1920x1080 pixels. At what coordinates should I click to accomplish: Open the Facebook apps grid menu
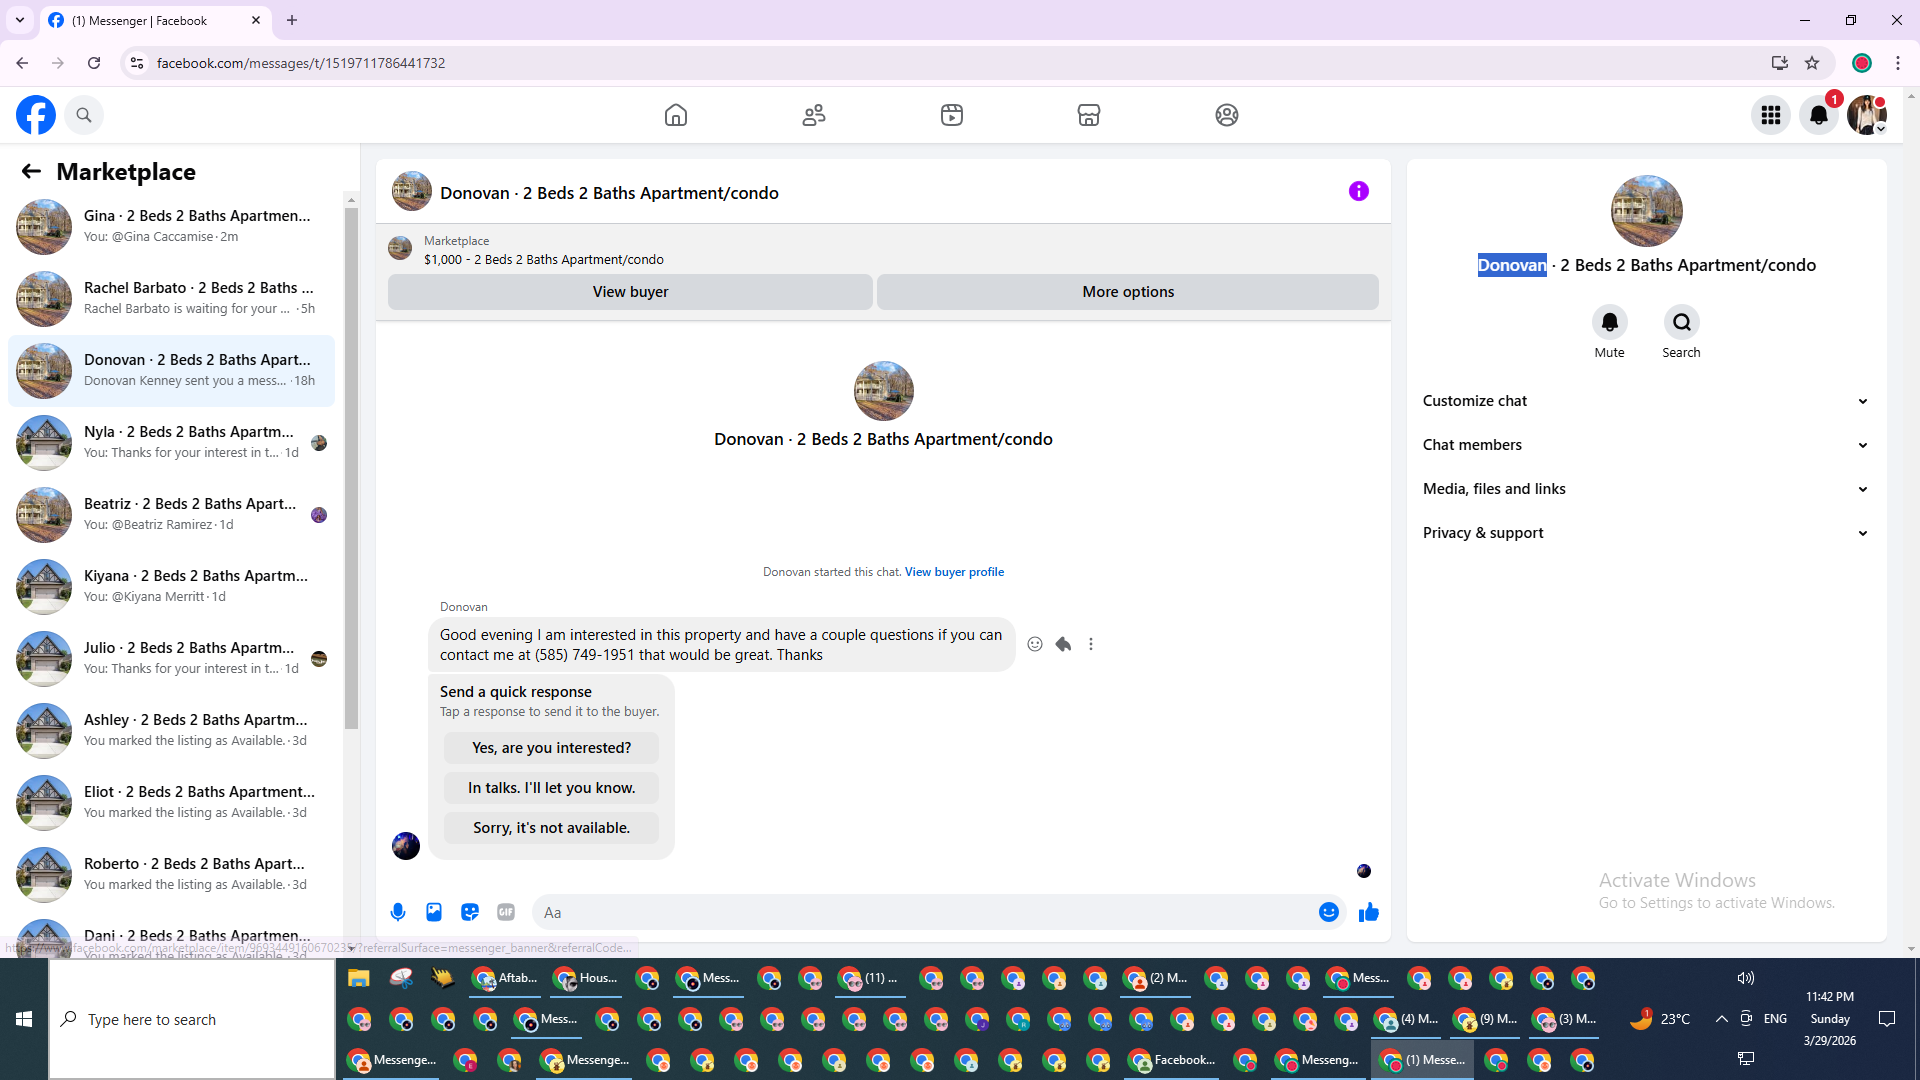[x=1771, y=115]
